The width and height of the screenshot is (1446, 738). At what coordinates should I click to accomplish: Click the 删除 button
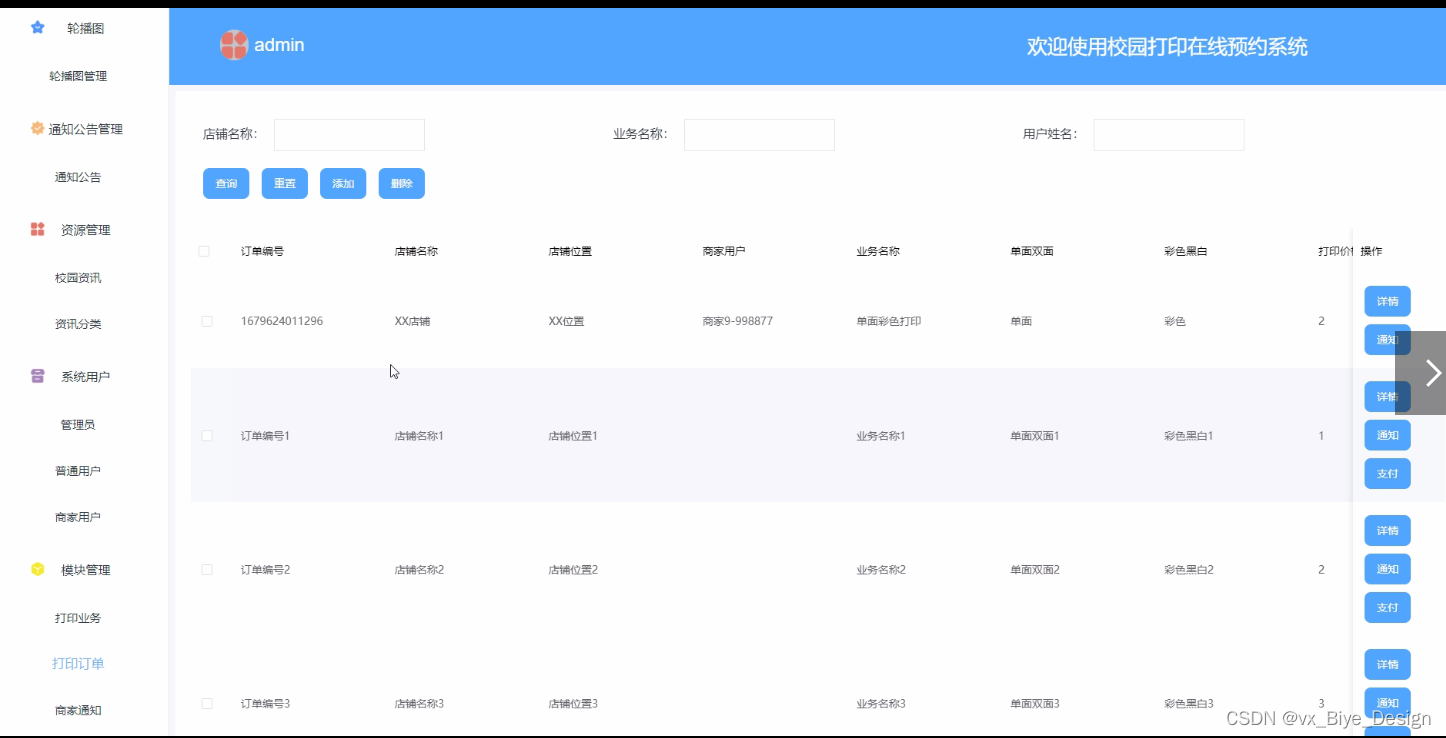402,183
